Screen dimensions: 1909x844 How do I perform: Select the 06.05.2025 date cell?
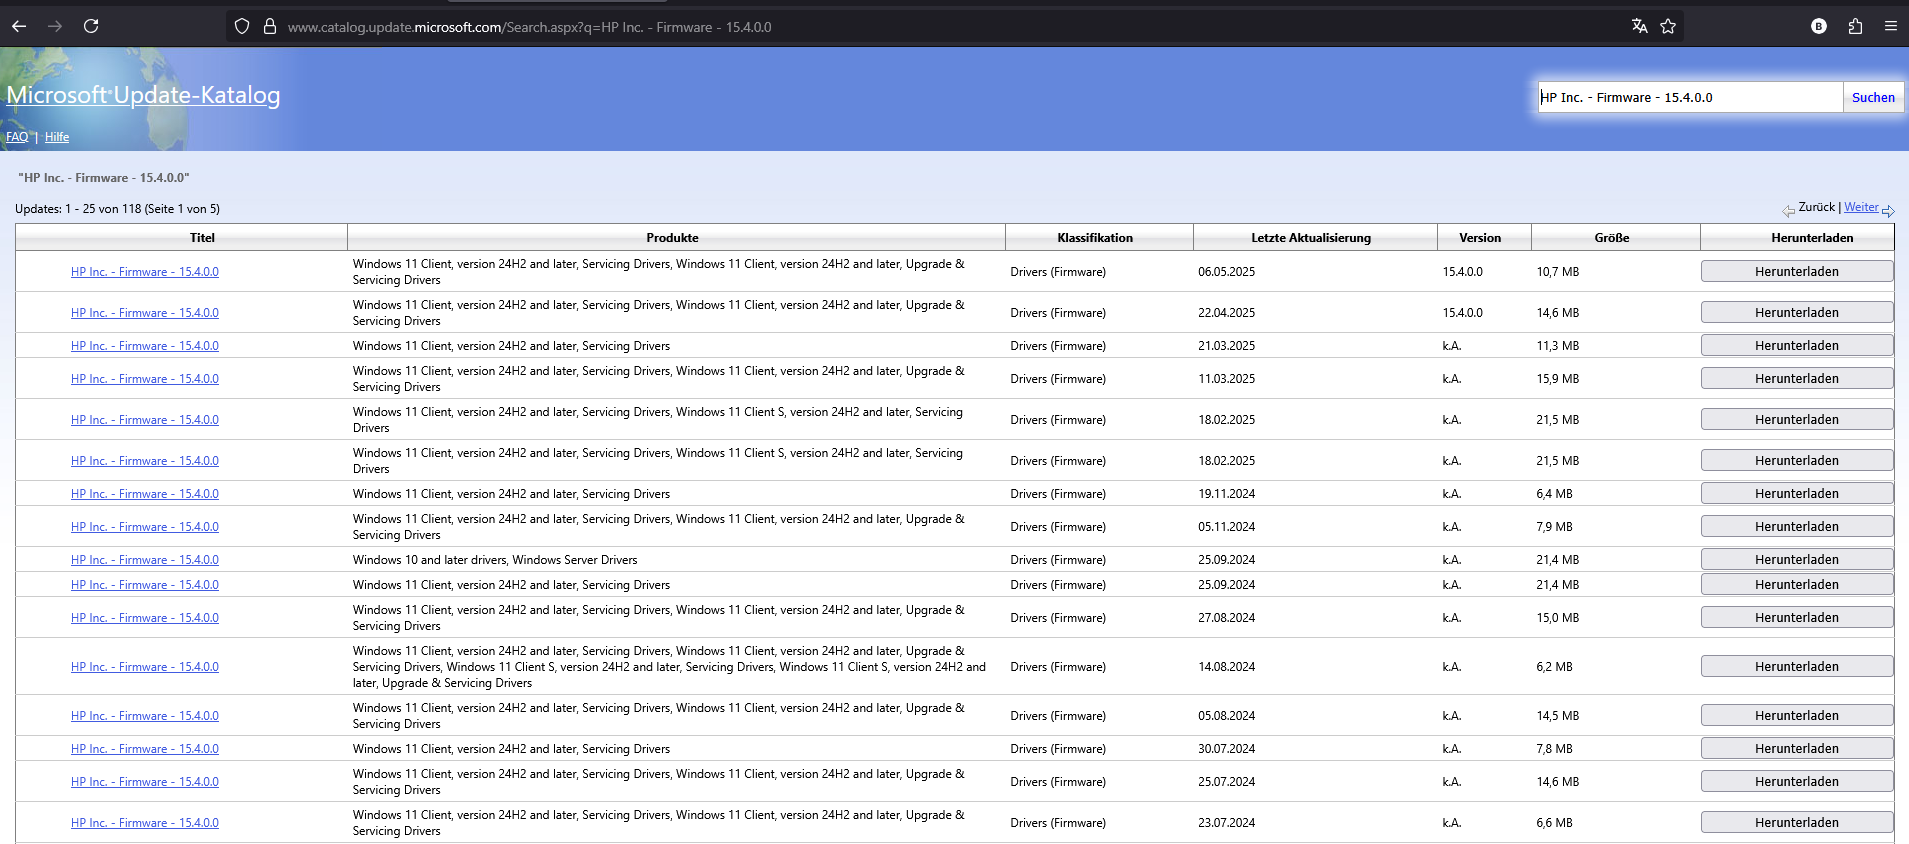click(x=1226, y=272)
